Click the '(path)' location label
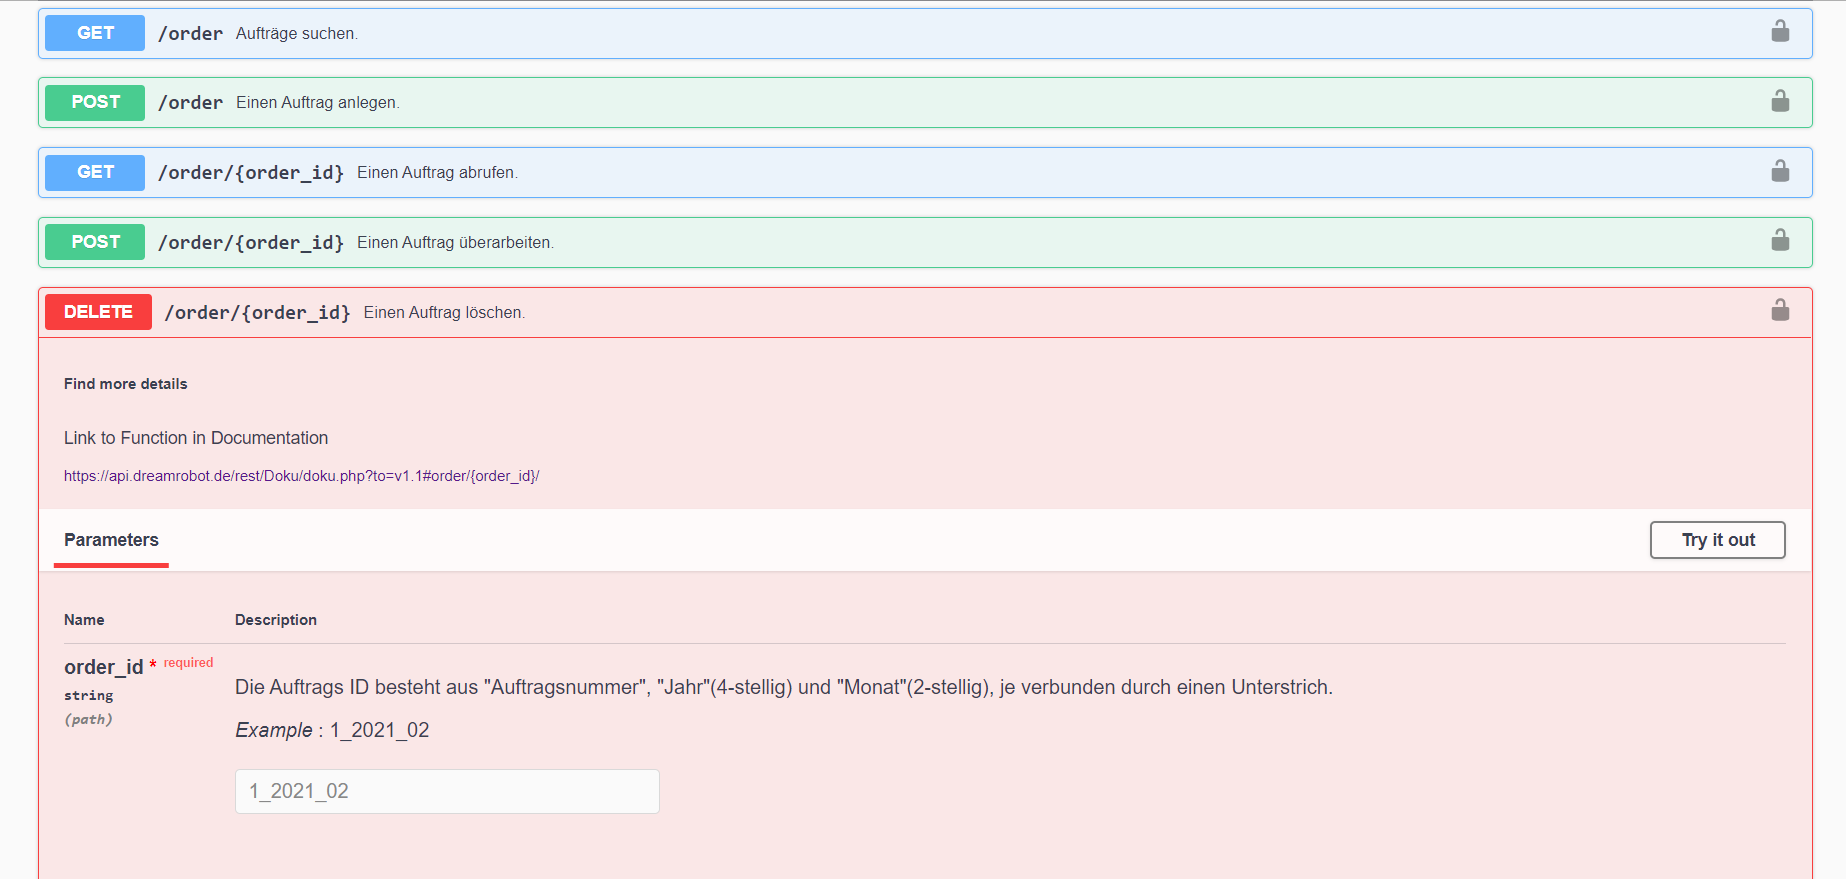 coord(88,719)
